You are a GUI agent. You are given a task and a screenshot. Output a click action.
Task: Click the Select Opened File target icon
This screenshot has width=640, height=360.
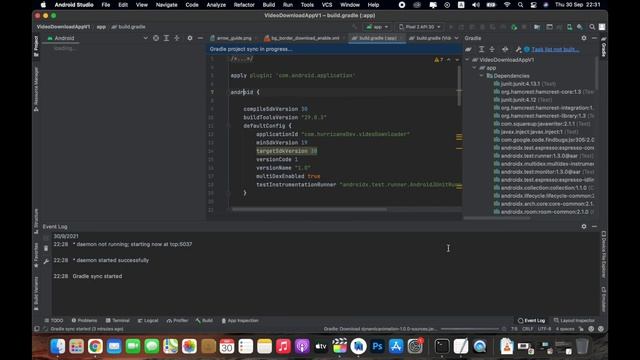pos(156,38)
